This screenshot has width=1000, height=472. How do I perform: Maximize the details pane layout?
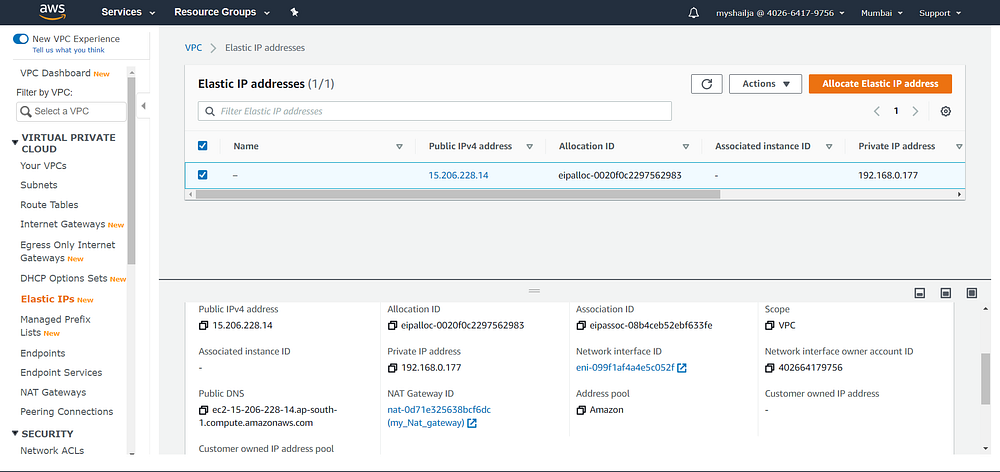(x=972, y=293)
